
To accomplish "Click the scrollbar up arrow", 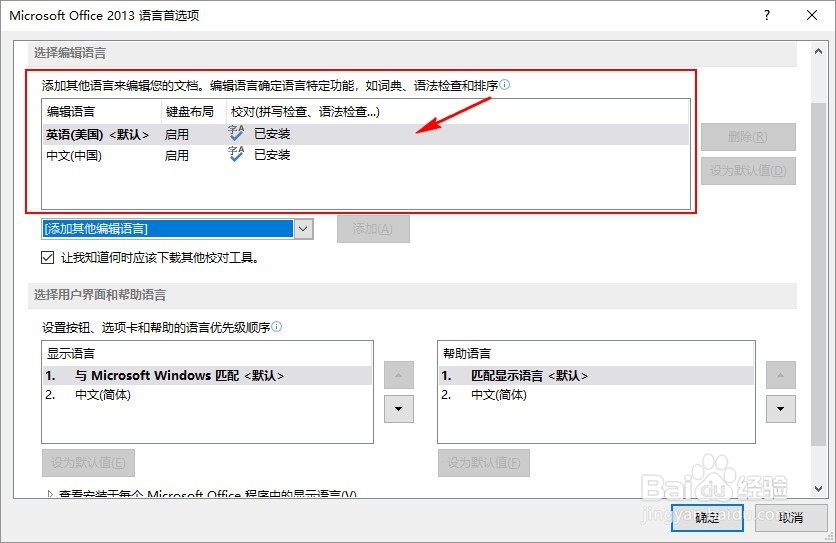I will tap(818, 51).
